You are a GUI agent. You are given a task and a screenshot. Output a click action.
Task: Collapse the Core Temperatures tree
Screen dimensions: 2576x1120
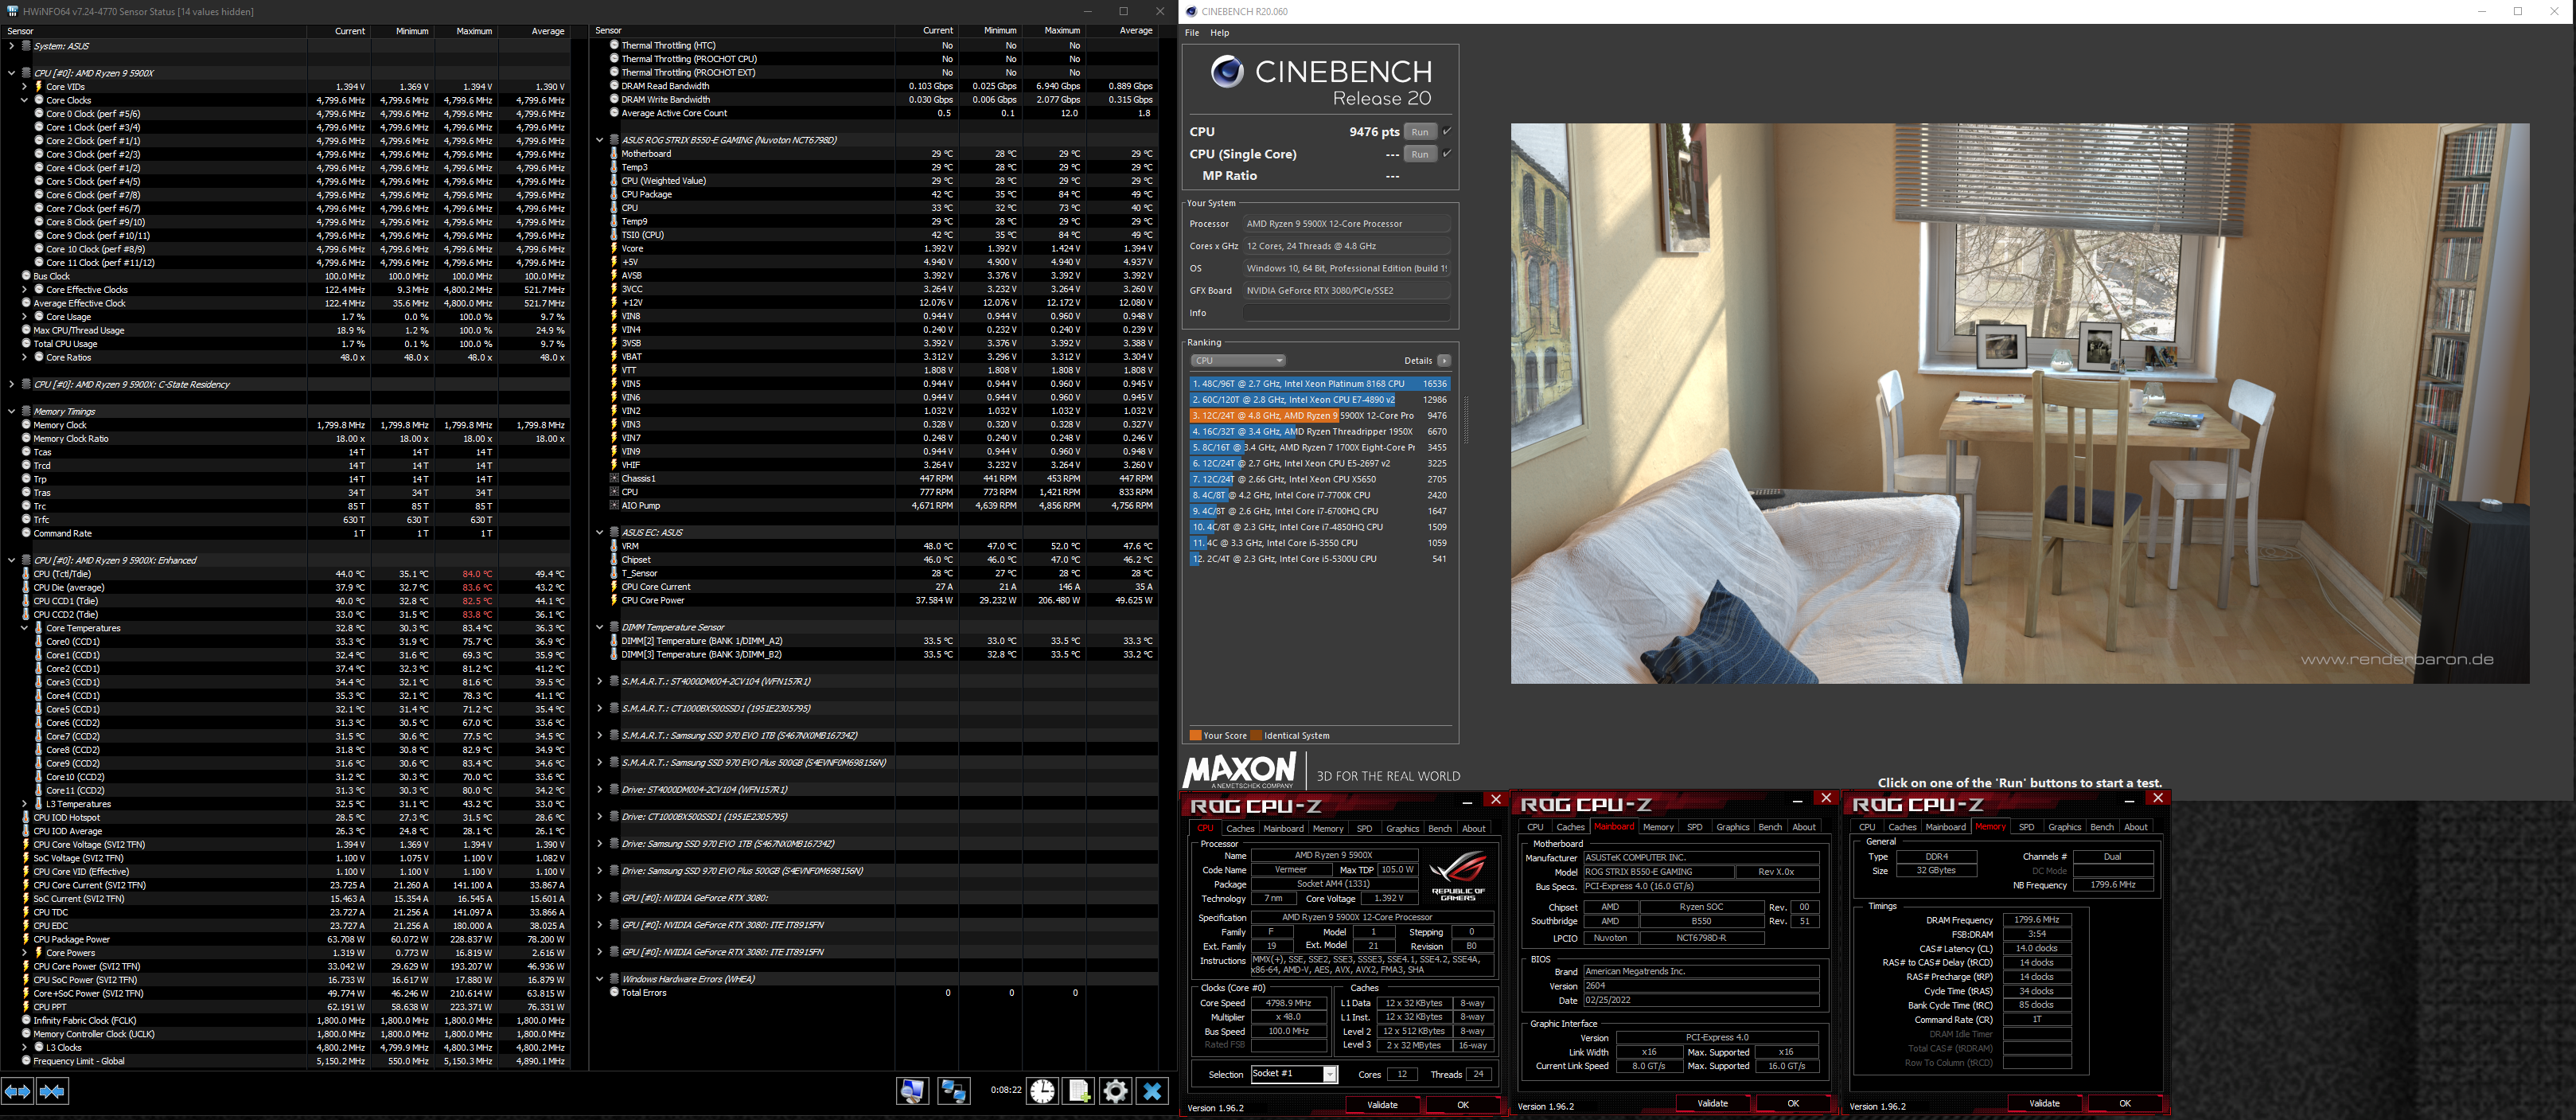click(24, 628)
